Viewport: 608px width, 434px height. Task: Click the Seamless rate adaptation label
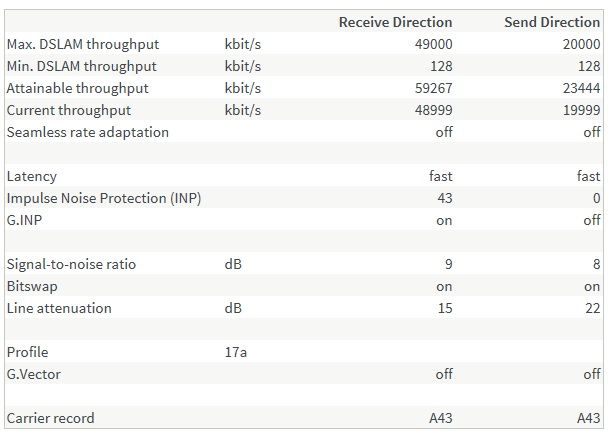[88, 132]
